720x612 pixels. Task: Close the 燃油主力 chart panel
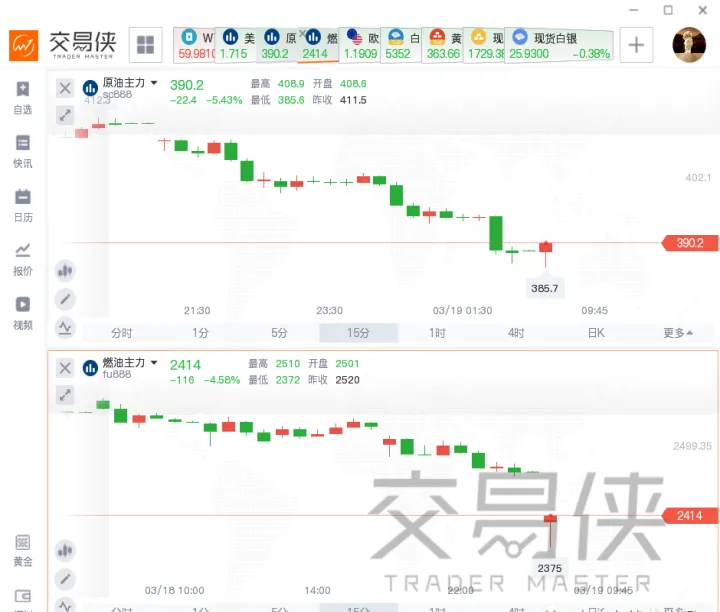point(65,367)
